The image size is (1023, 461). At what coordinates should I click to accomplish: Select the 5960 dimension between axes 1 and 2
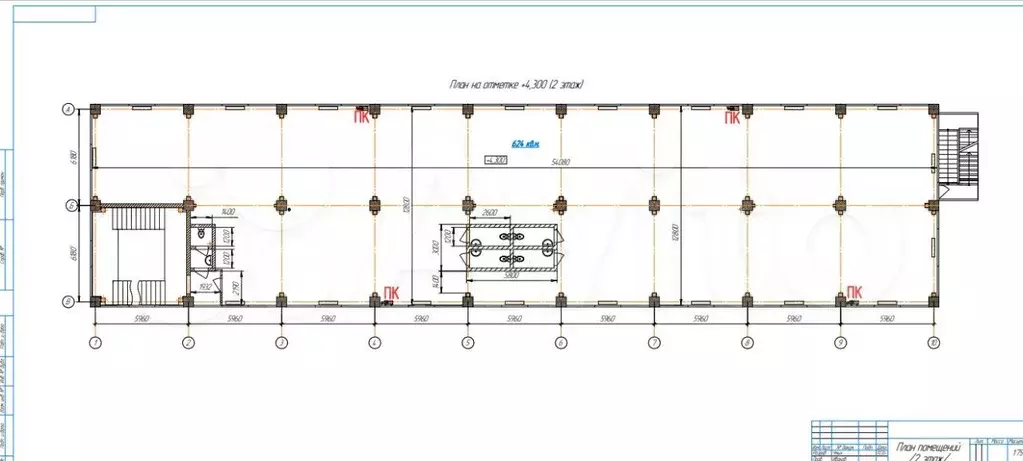142,319
